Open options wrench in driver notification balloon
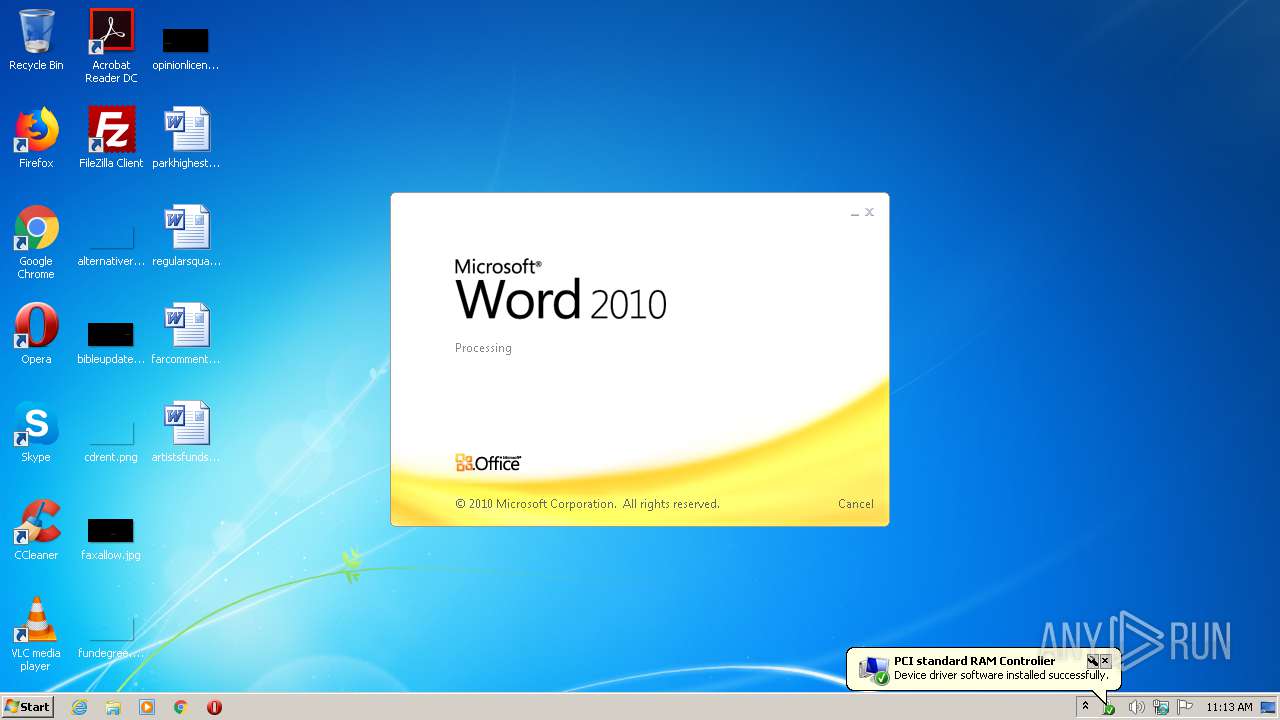Screen dimensions: 1280x720 click(1092, 661)
